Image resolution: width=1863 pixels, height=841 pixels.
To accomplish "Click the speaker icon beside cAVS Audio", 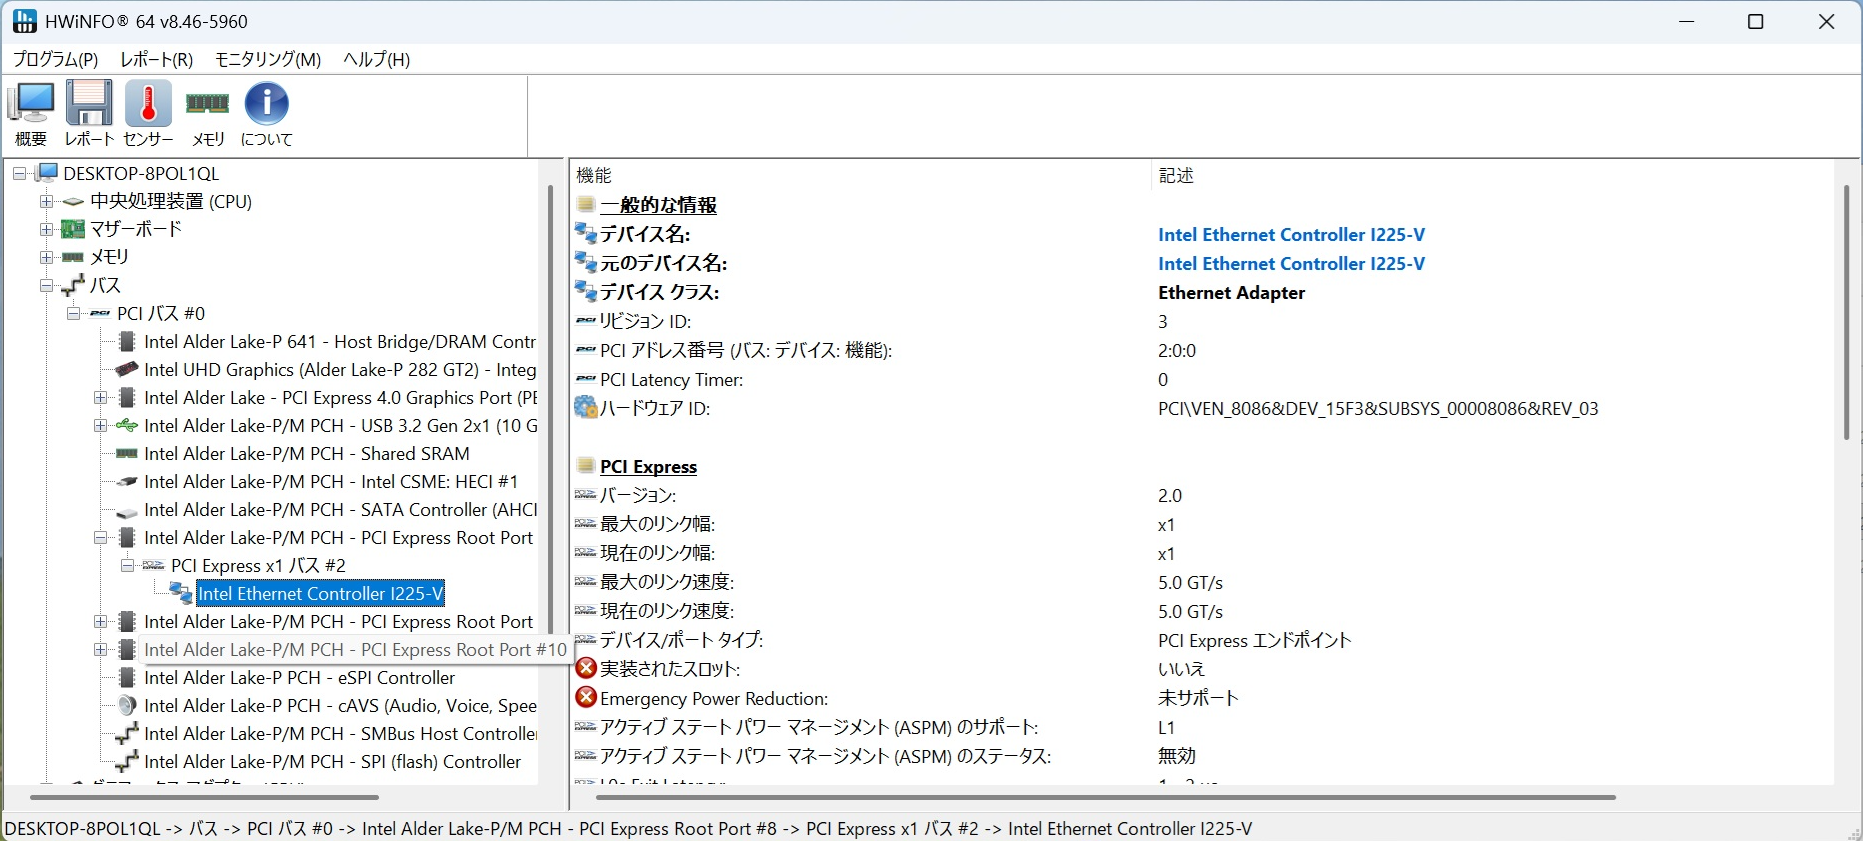I will (x=127, y=705).
